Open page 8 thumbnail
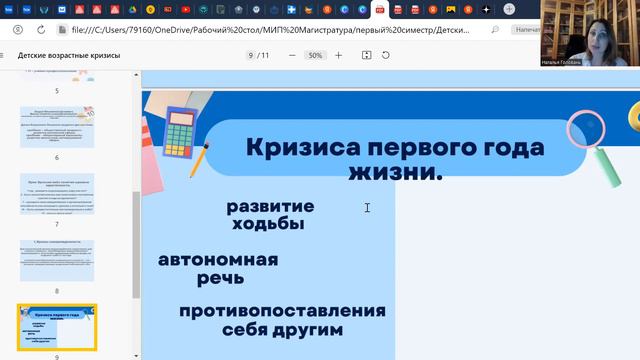This screenshot has height=360, width=640. (57, 261)
